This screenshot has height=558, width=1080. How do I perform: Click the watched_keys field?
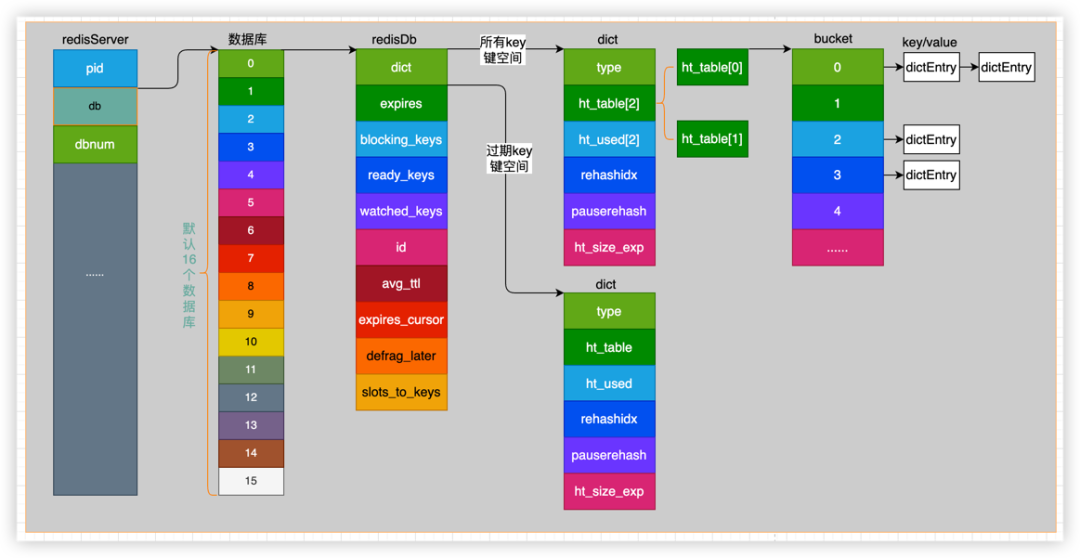point(401,211)
